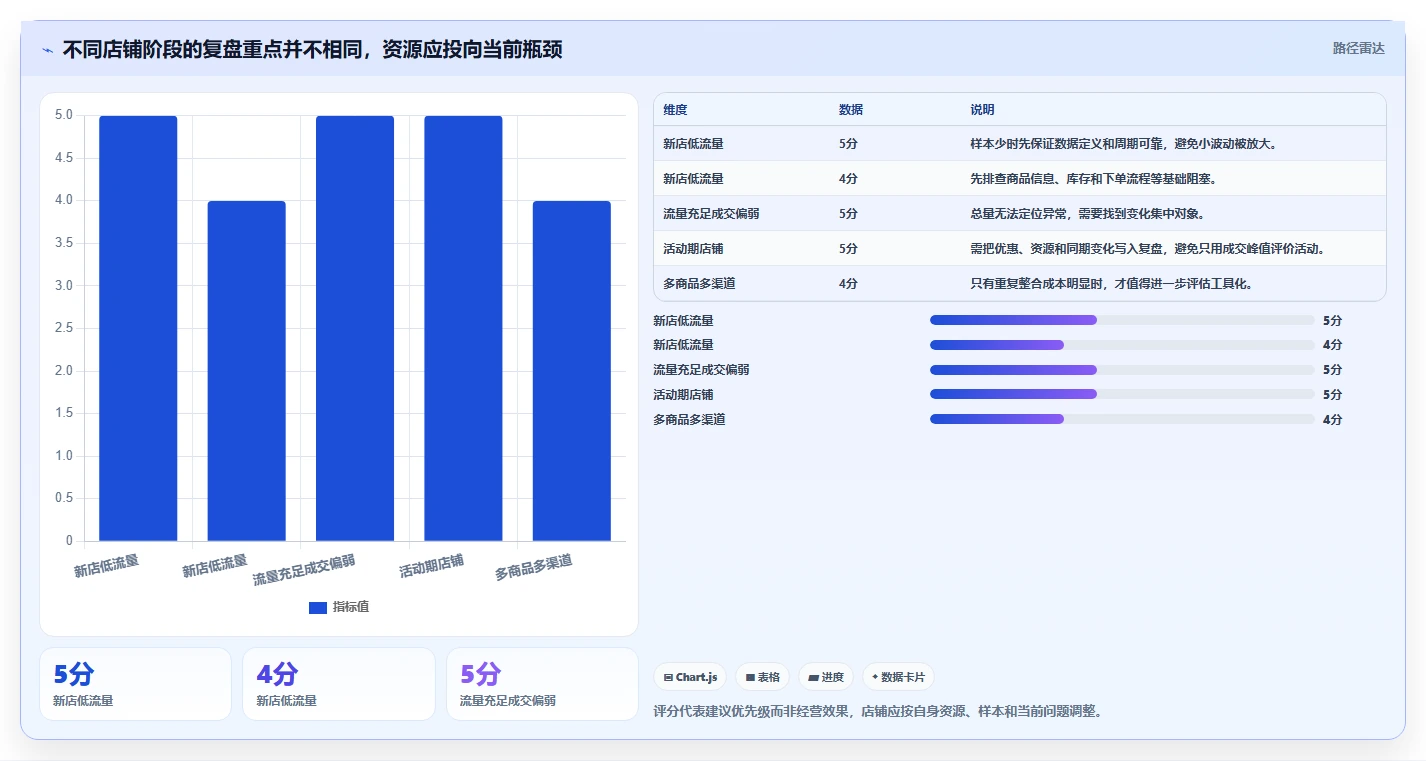This screenshot has width=1426, height=761.
Task: Select the cell starting 只有重复整合成本明显时
Action: click(1112, 284)
